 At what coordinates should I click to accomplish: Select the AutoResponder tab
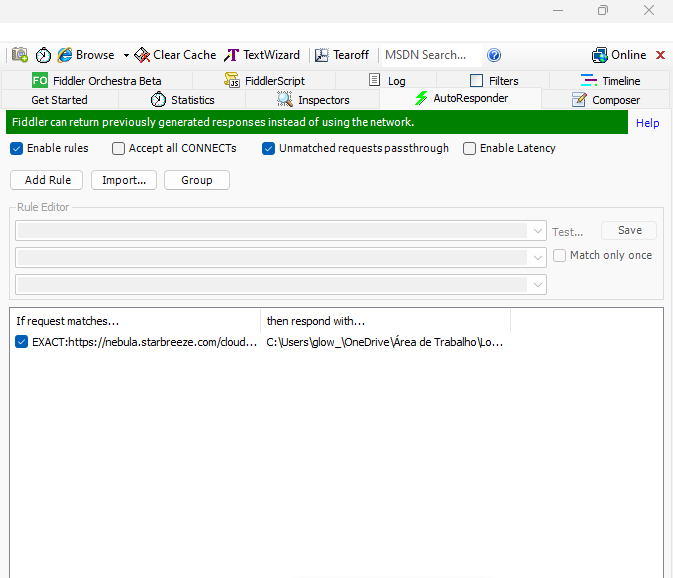click(461, 98)
